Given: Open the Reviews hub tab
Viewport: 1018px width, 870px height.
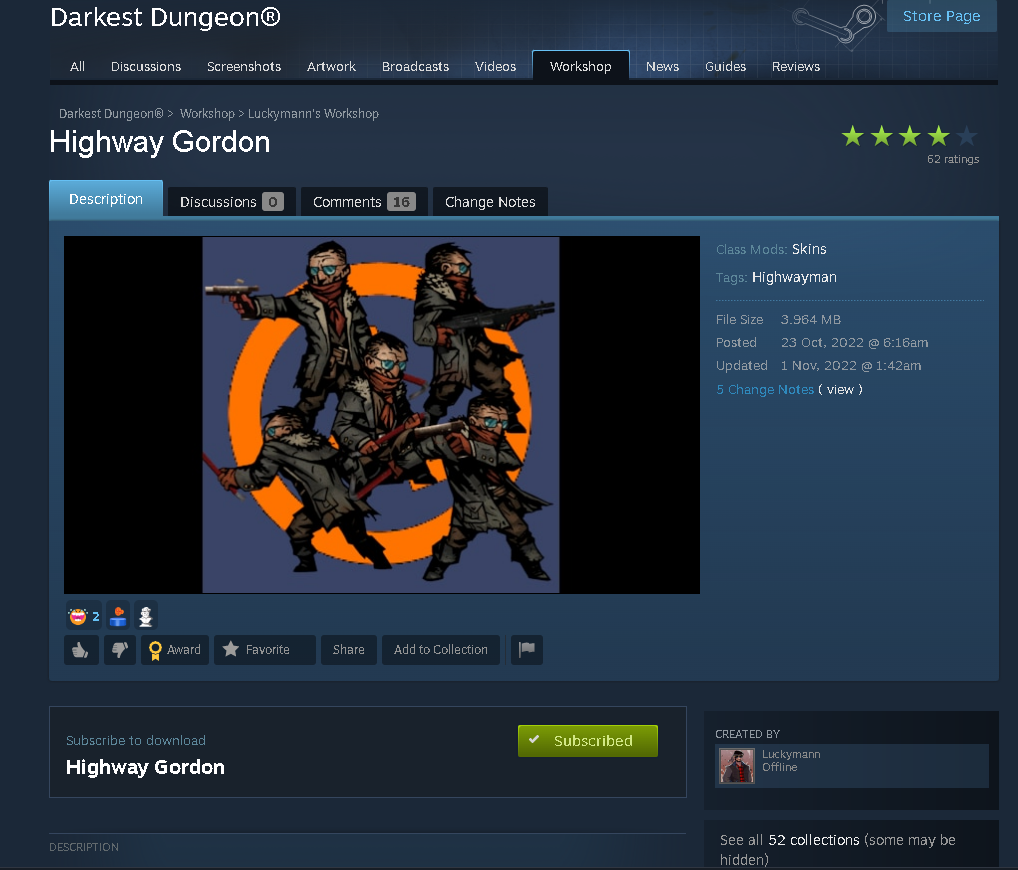Looking at the screenshot, I should (x=795, y=66).
